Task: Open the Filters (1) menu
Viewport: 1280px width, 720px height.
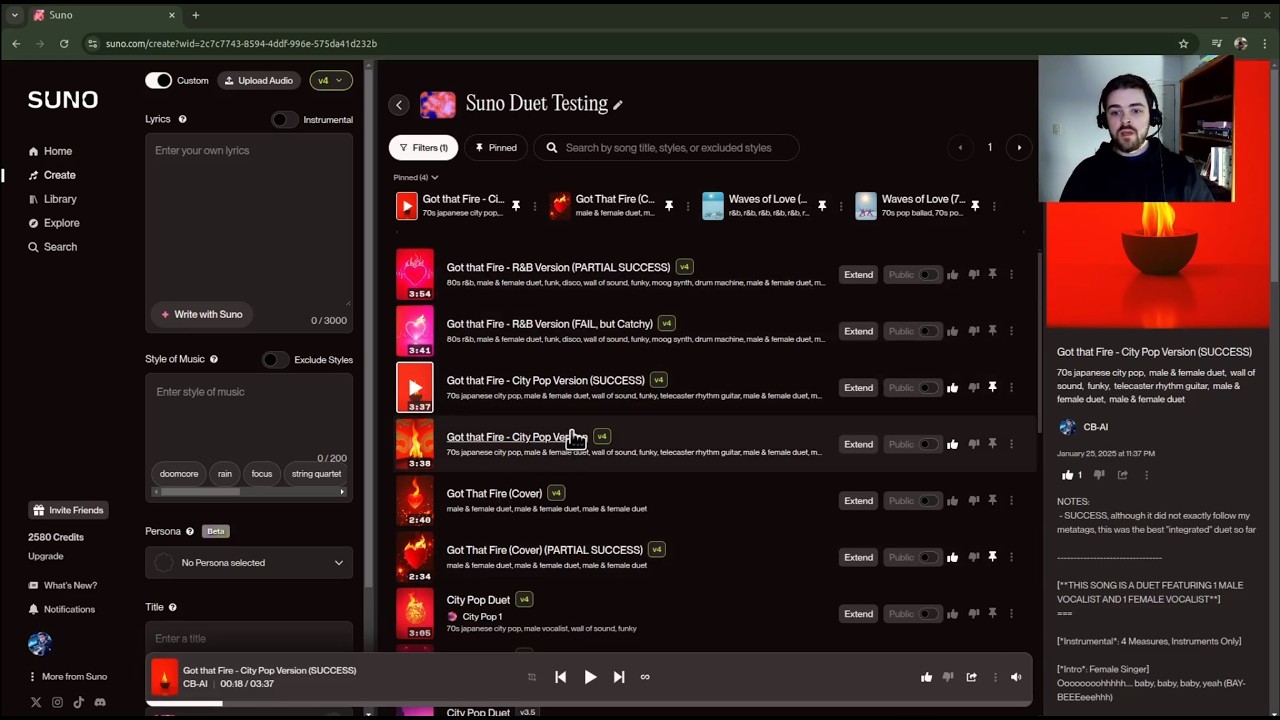Action: [x=423, y=148]
